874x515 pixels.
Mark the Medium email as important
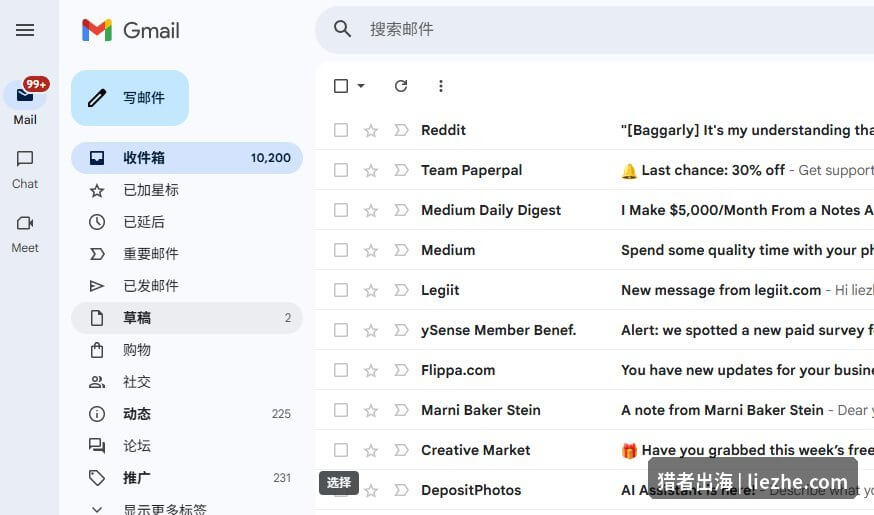(x=401, y=250)
